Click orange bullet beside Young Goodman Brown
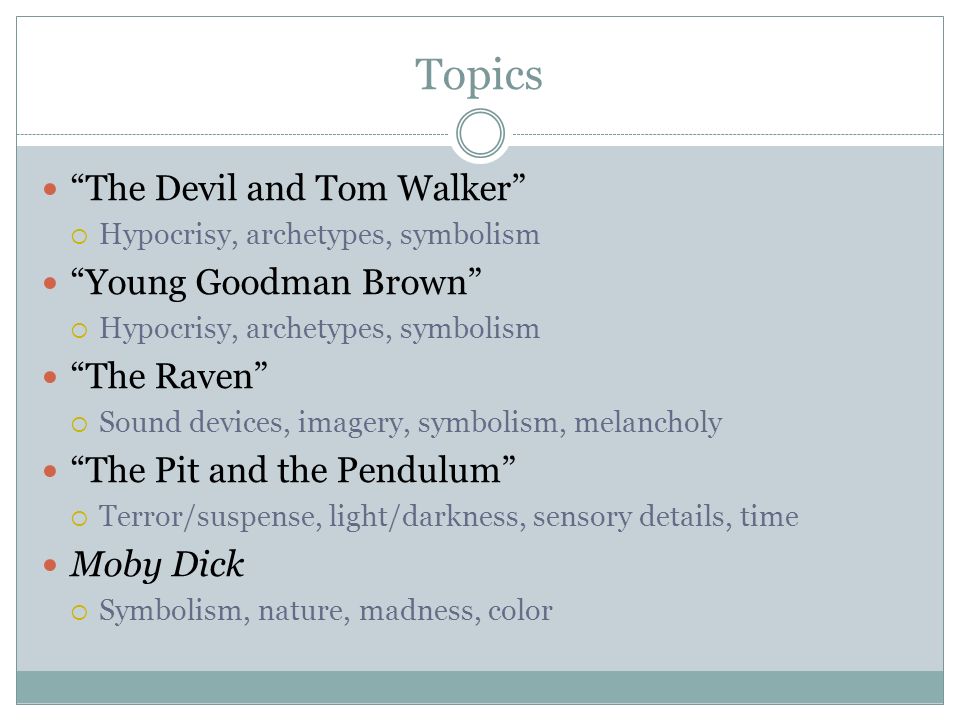 pyautogui.click(x=50, y=283)
